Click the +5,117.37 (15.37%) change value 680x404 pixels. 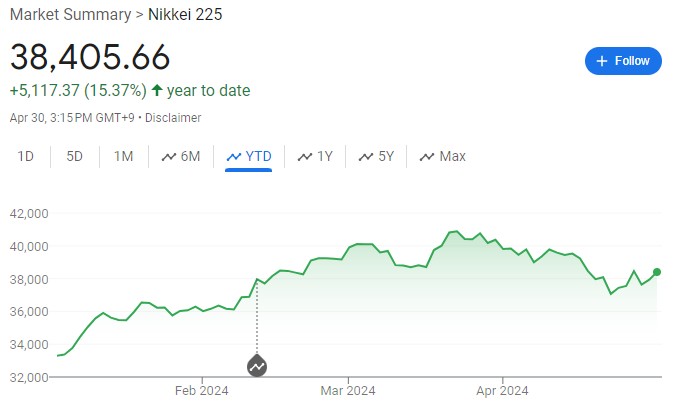tap(76, 91)
